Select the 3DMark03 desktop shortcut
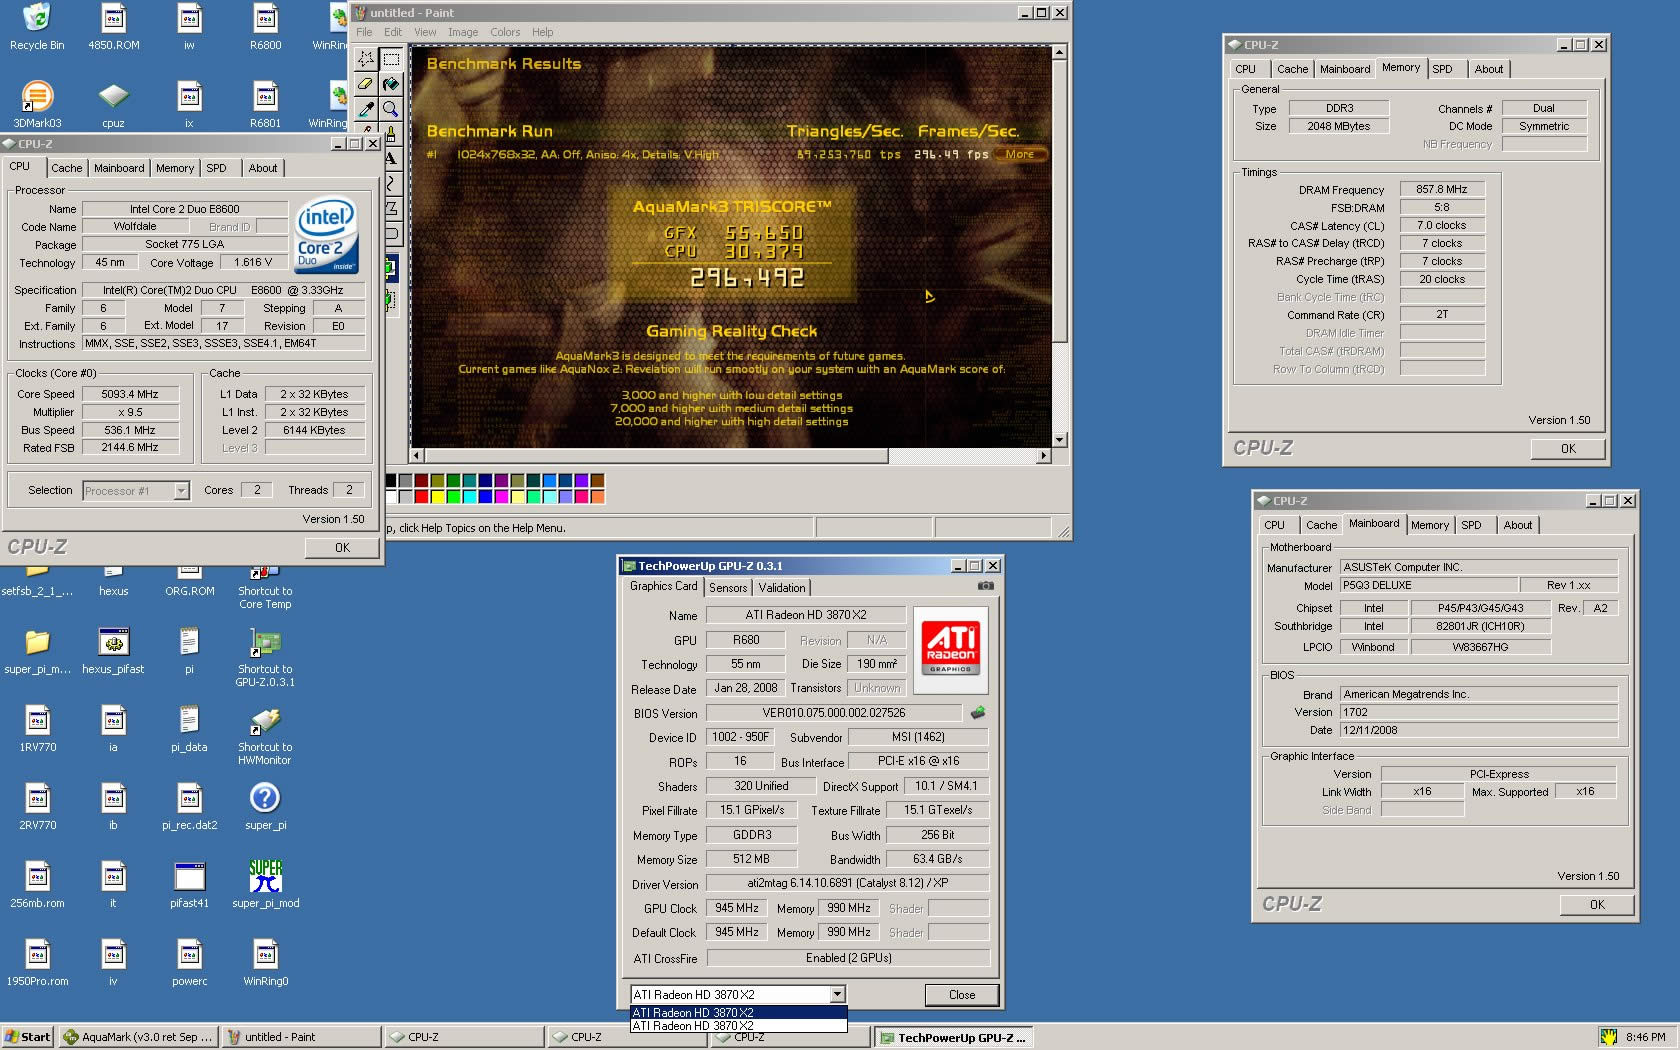The width and height of the screenshot is (1680, 1050). (37, 105)
